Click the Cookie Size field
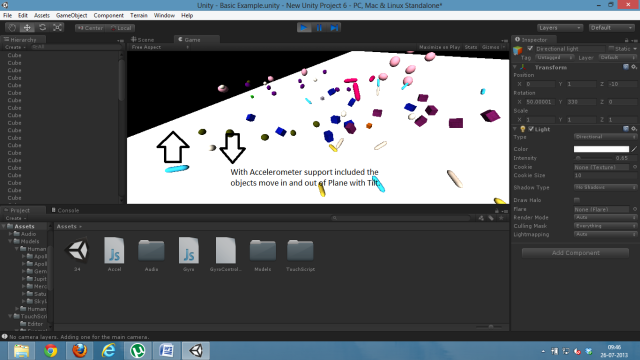 coord(605,175)
